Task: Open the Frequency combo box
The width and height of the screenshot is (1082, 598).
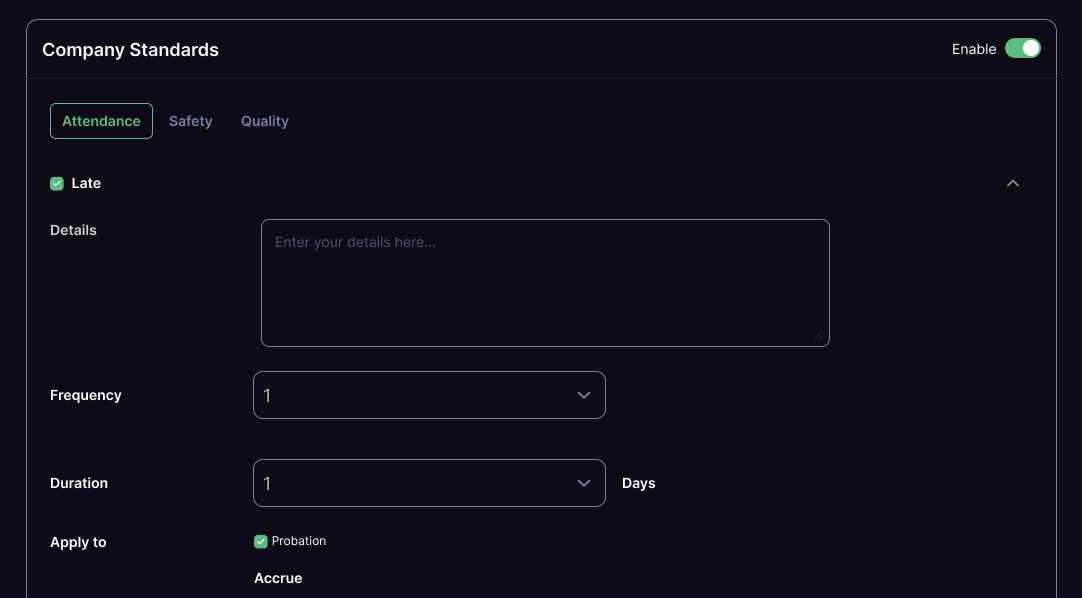Action: pyautogui.click(x=429, y=395)
